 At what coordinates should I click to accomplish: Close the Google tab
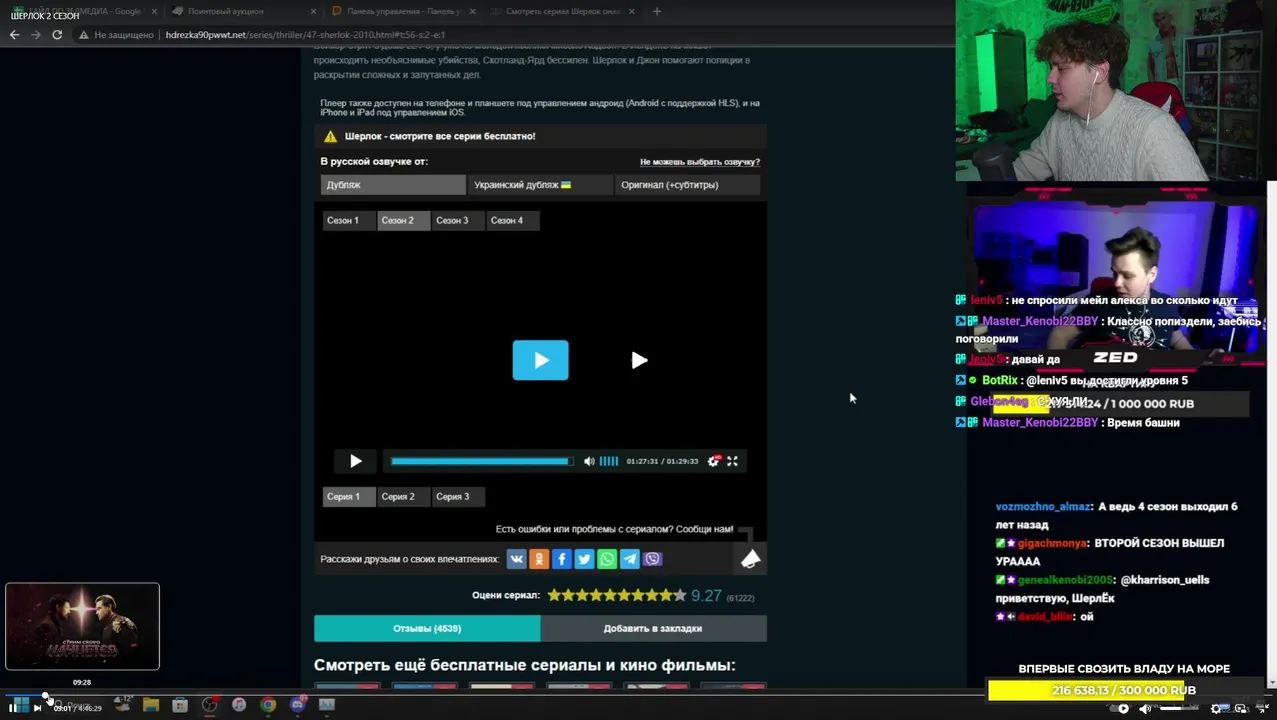155,11
